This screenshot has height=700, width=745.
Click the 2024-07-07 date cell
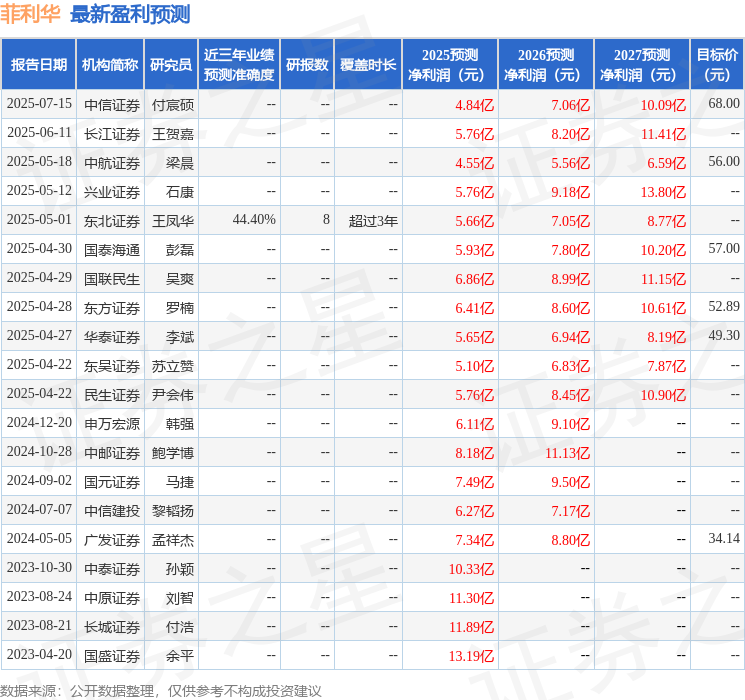tap(39, 509)
